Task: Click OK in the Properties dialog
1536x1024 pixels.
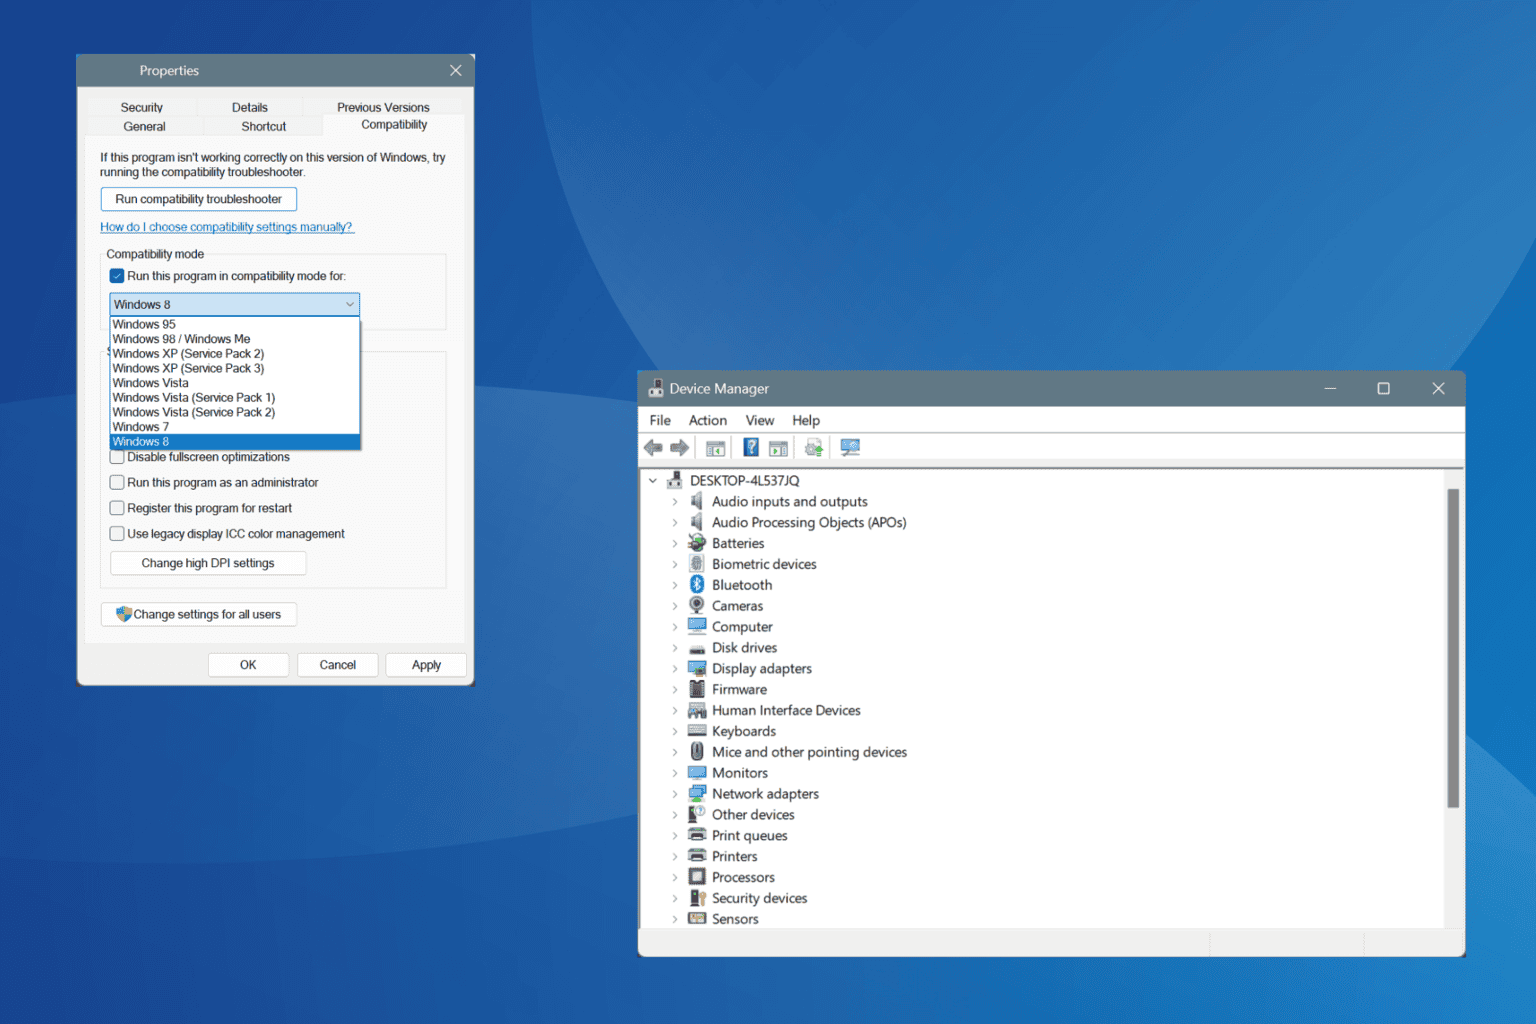Action: coord(248,665)
